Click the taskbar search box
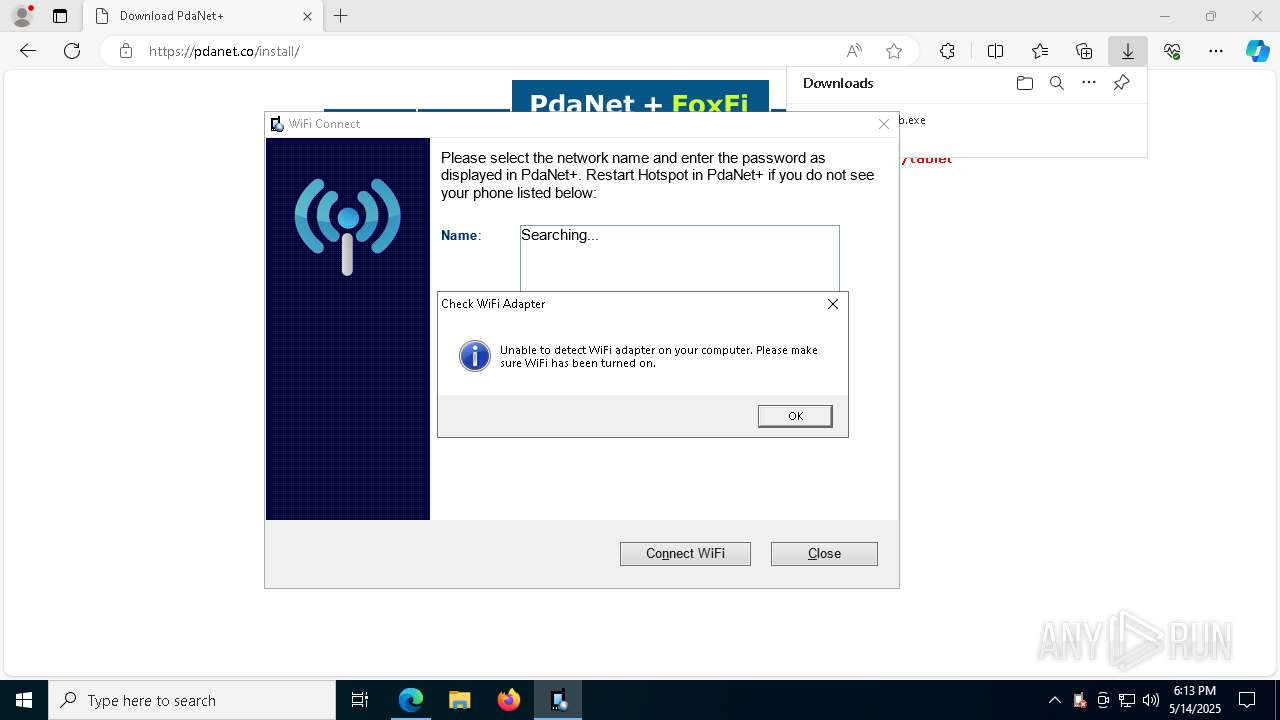 click(x=192, y=700)
